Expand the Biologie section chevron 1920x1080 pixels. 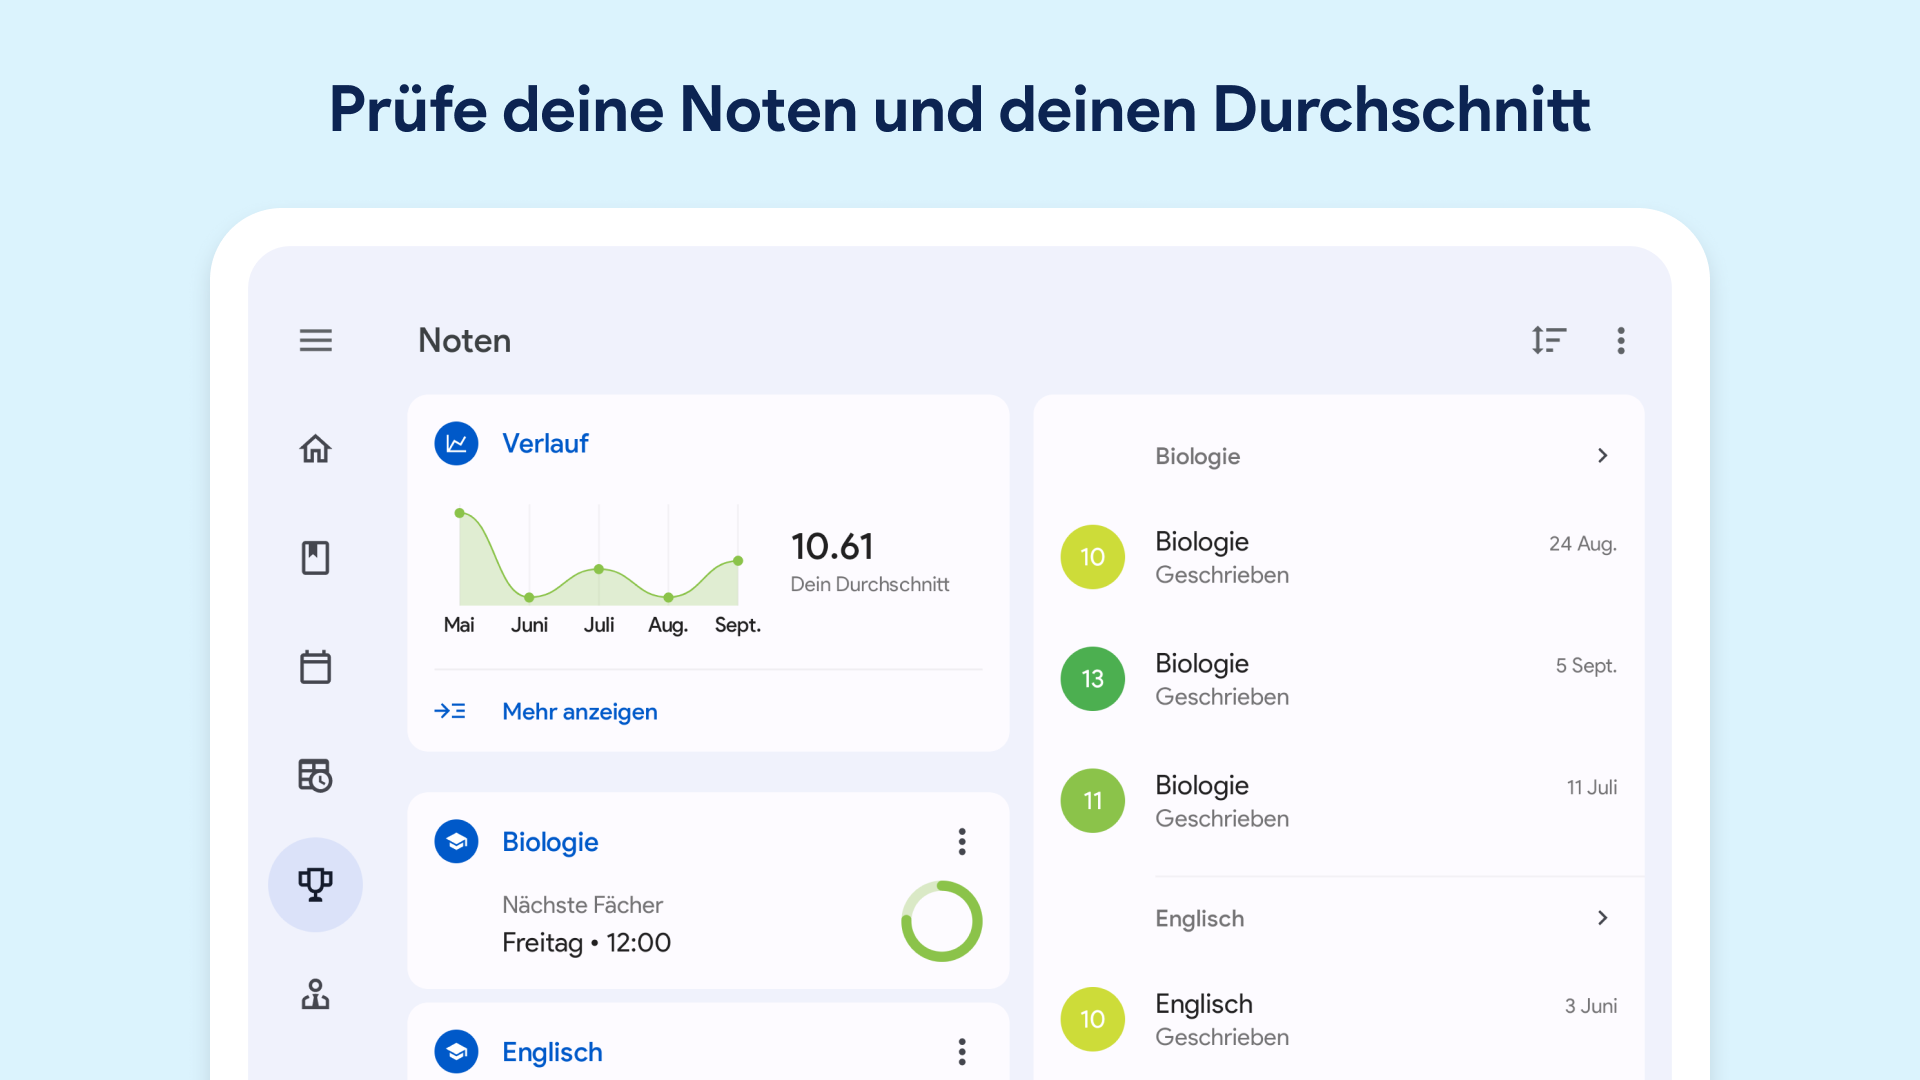(x=1602, y=456)
